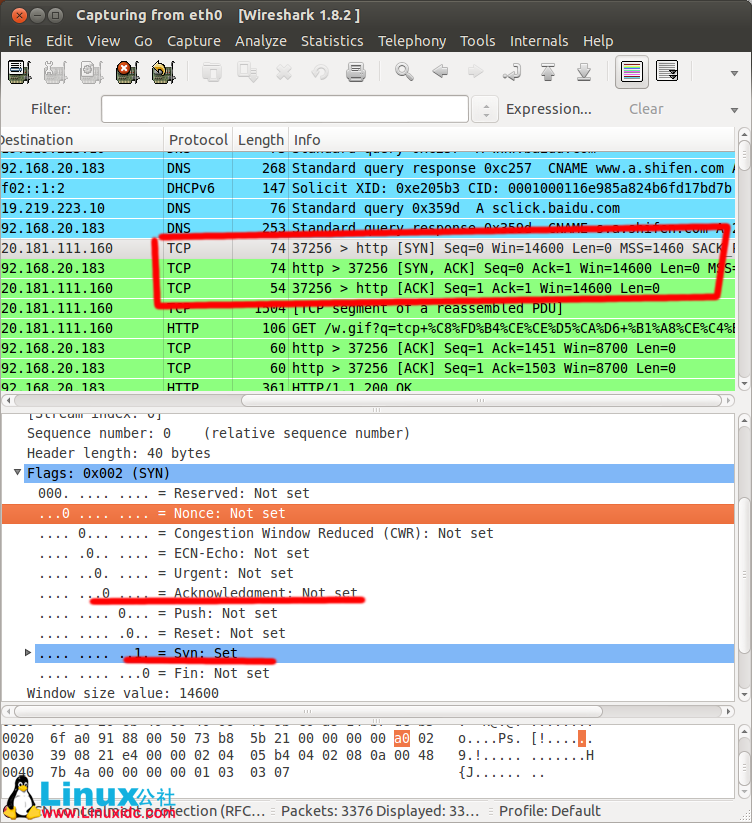This screenshot has width=752, height=823.
Task: Go back in packet history
Action: [440, 72]
